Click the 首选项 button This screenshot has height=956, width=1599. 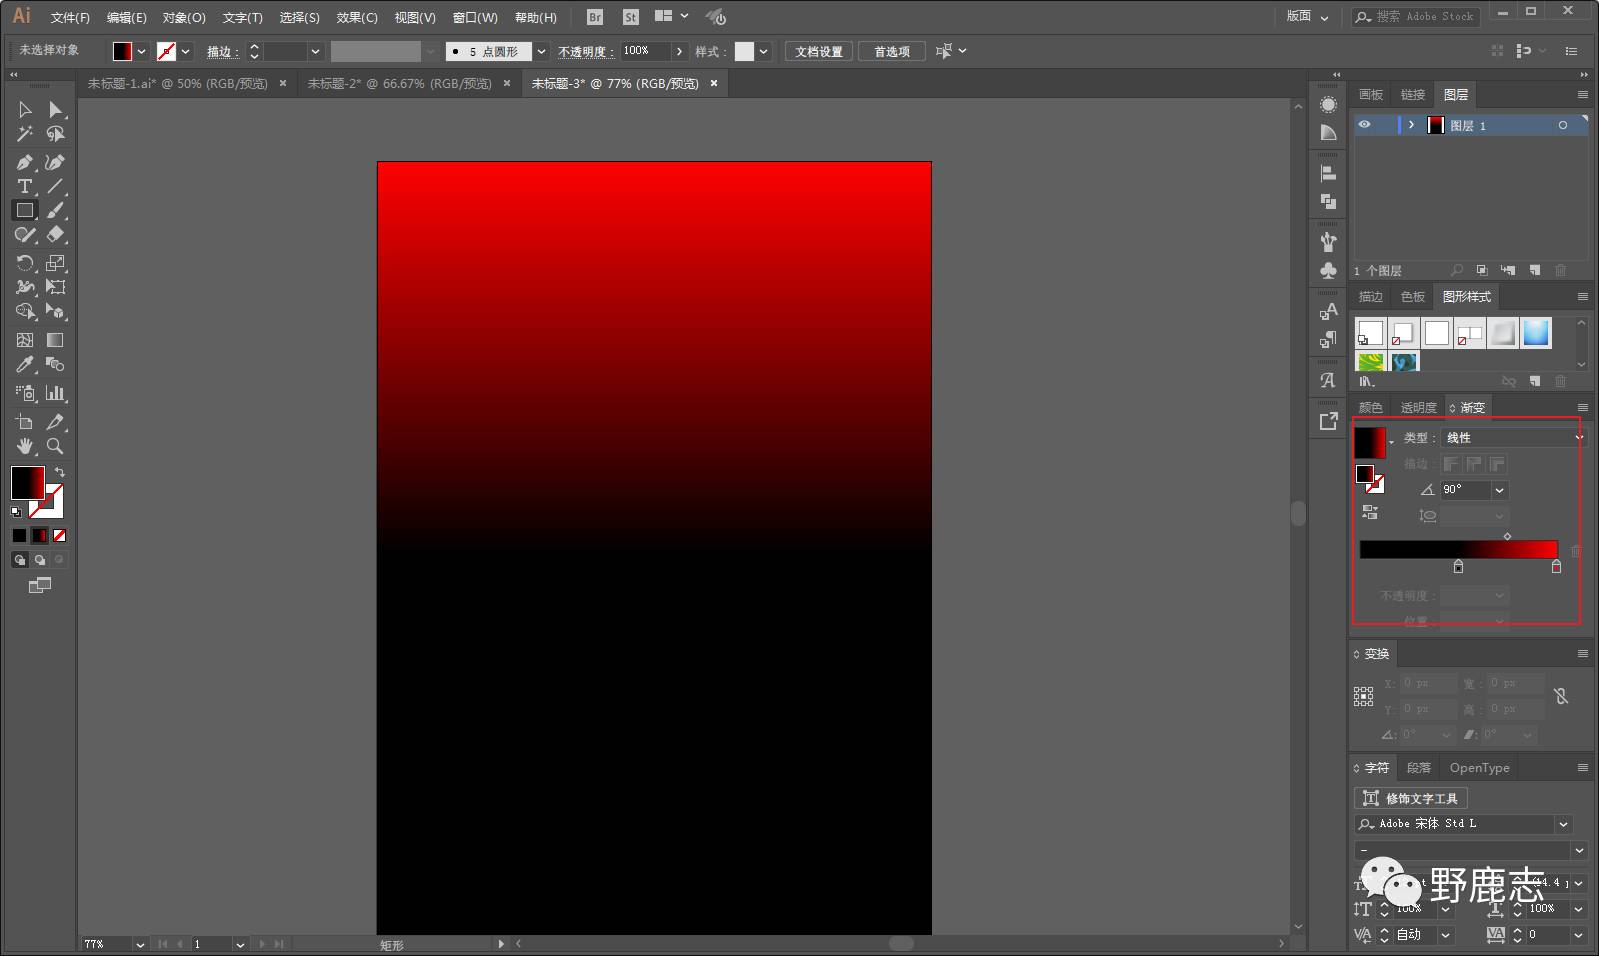[x=891, y=51]
